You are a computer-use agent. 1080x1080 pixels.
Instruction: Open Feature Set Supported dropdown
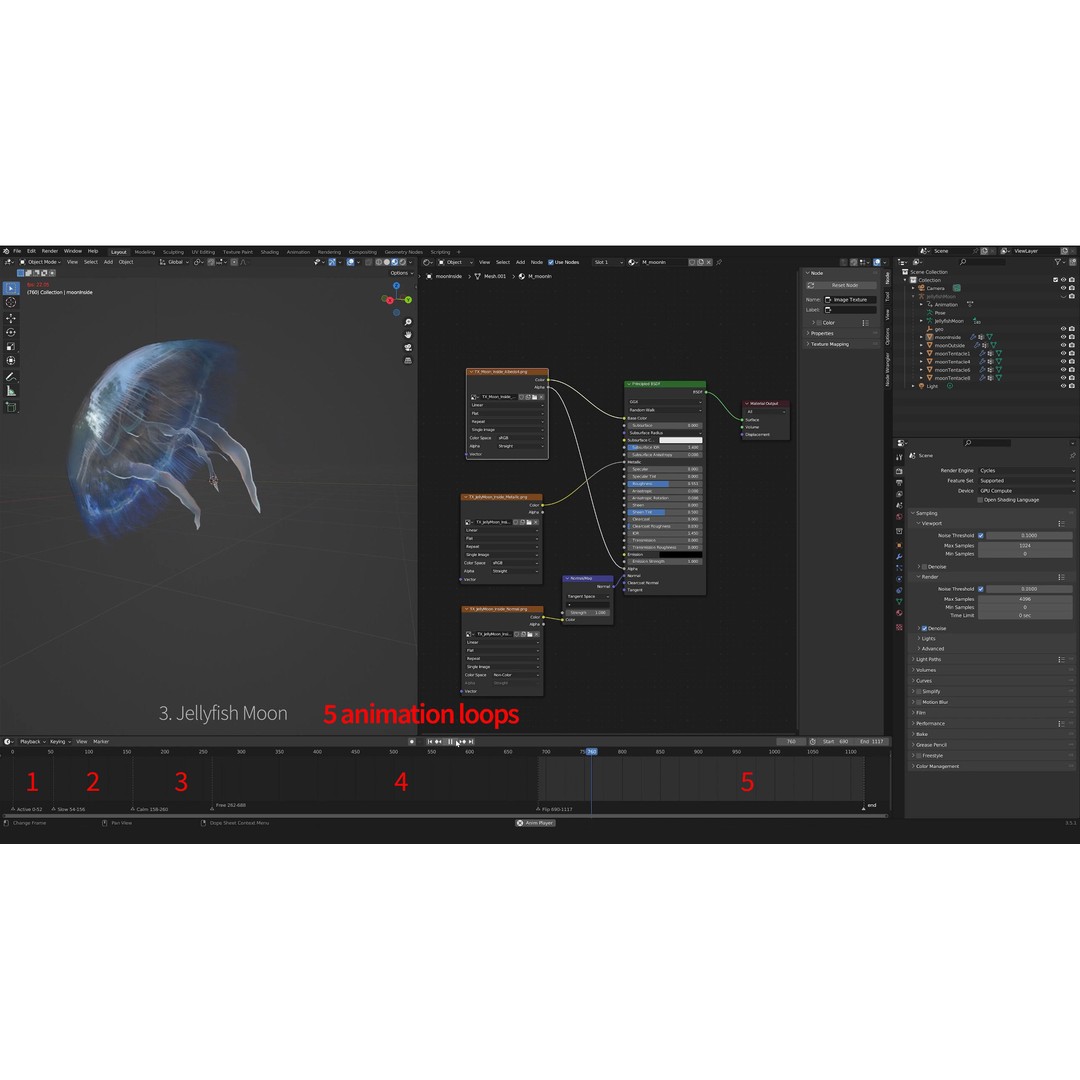[x=1026, y=481]
